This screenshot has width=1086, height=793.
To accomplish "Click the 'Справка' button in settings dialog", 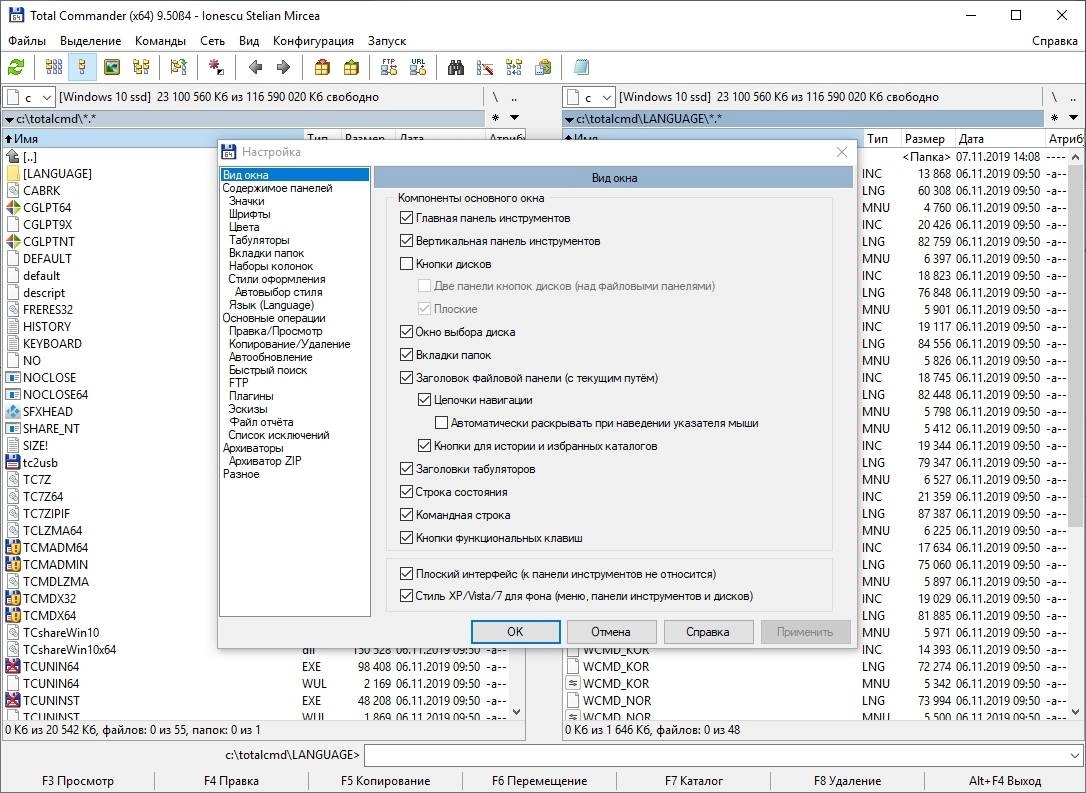I will (708, 632).
